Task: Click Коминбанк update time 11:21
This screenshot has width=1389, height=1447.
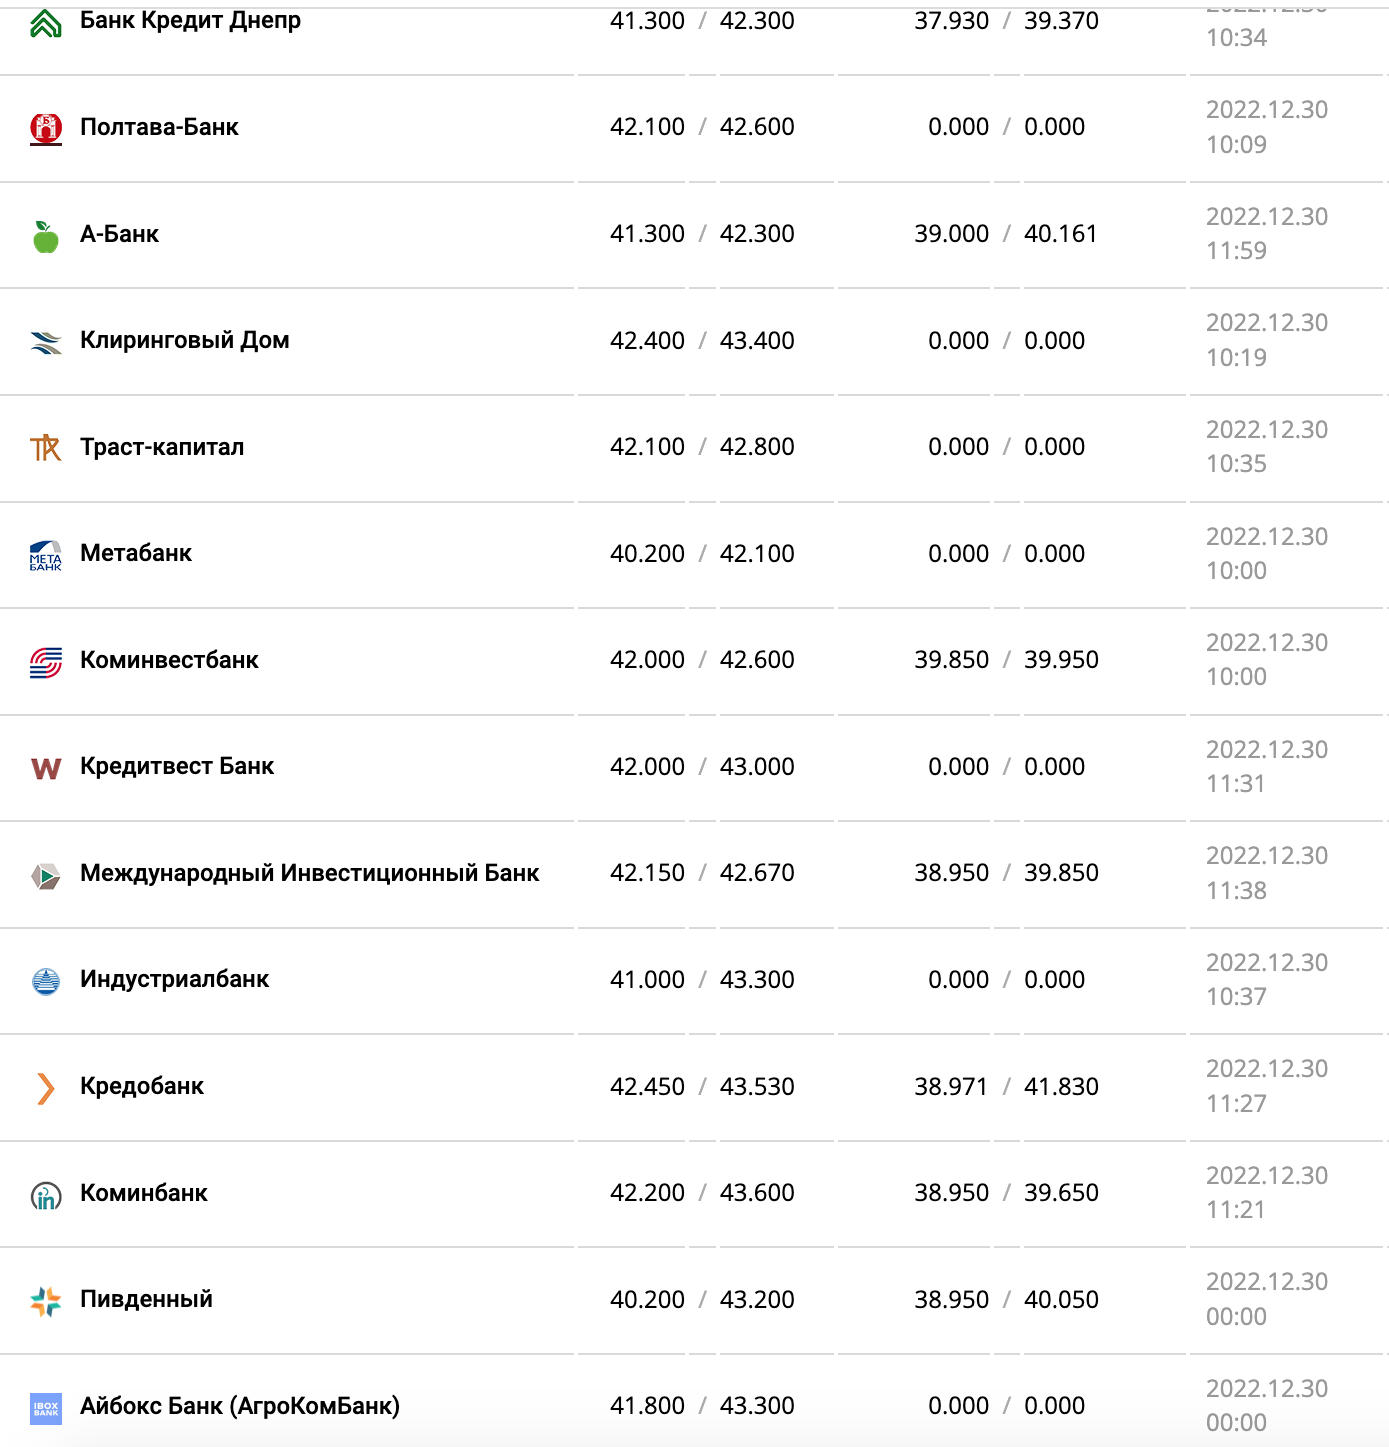Action: (1236, 1210)
